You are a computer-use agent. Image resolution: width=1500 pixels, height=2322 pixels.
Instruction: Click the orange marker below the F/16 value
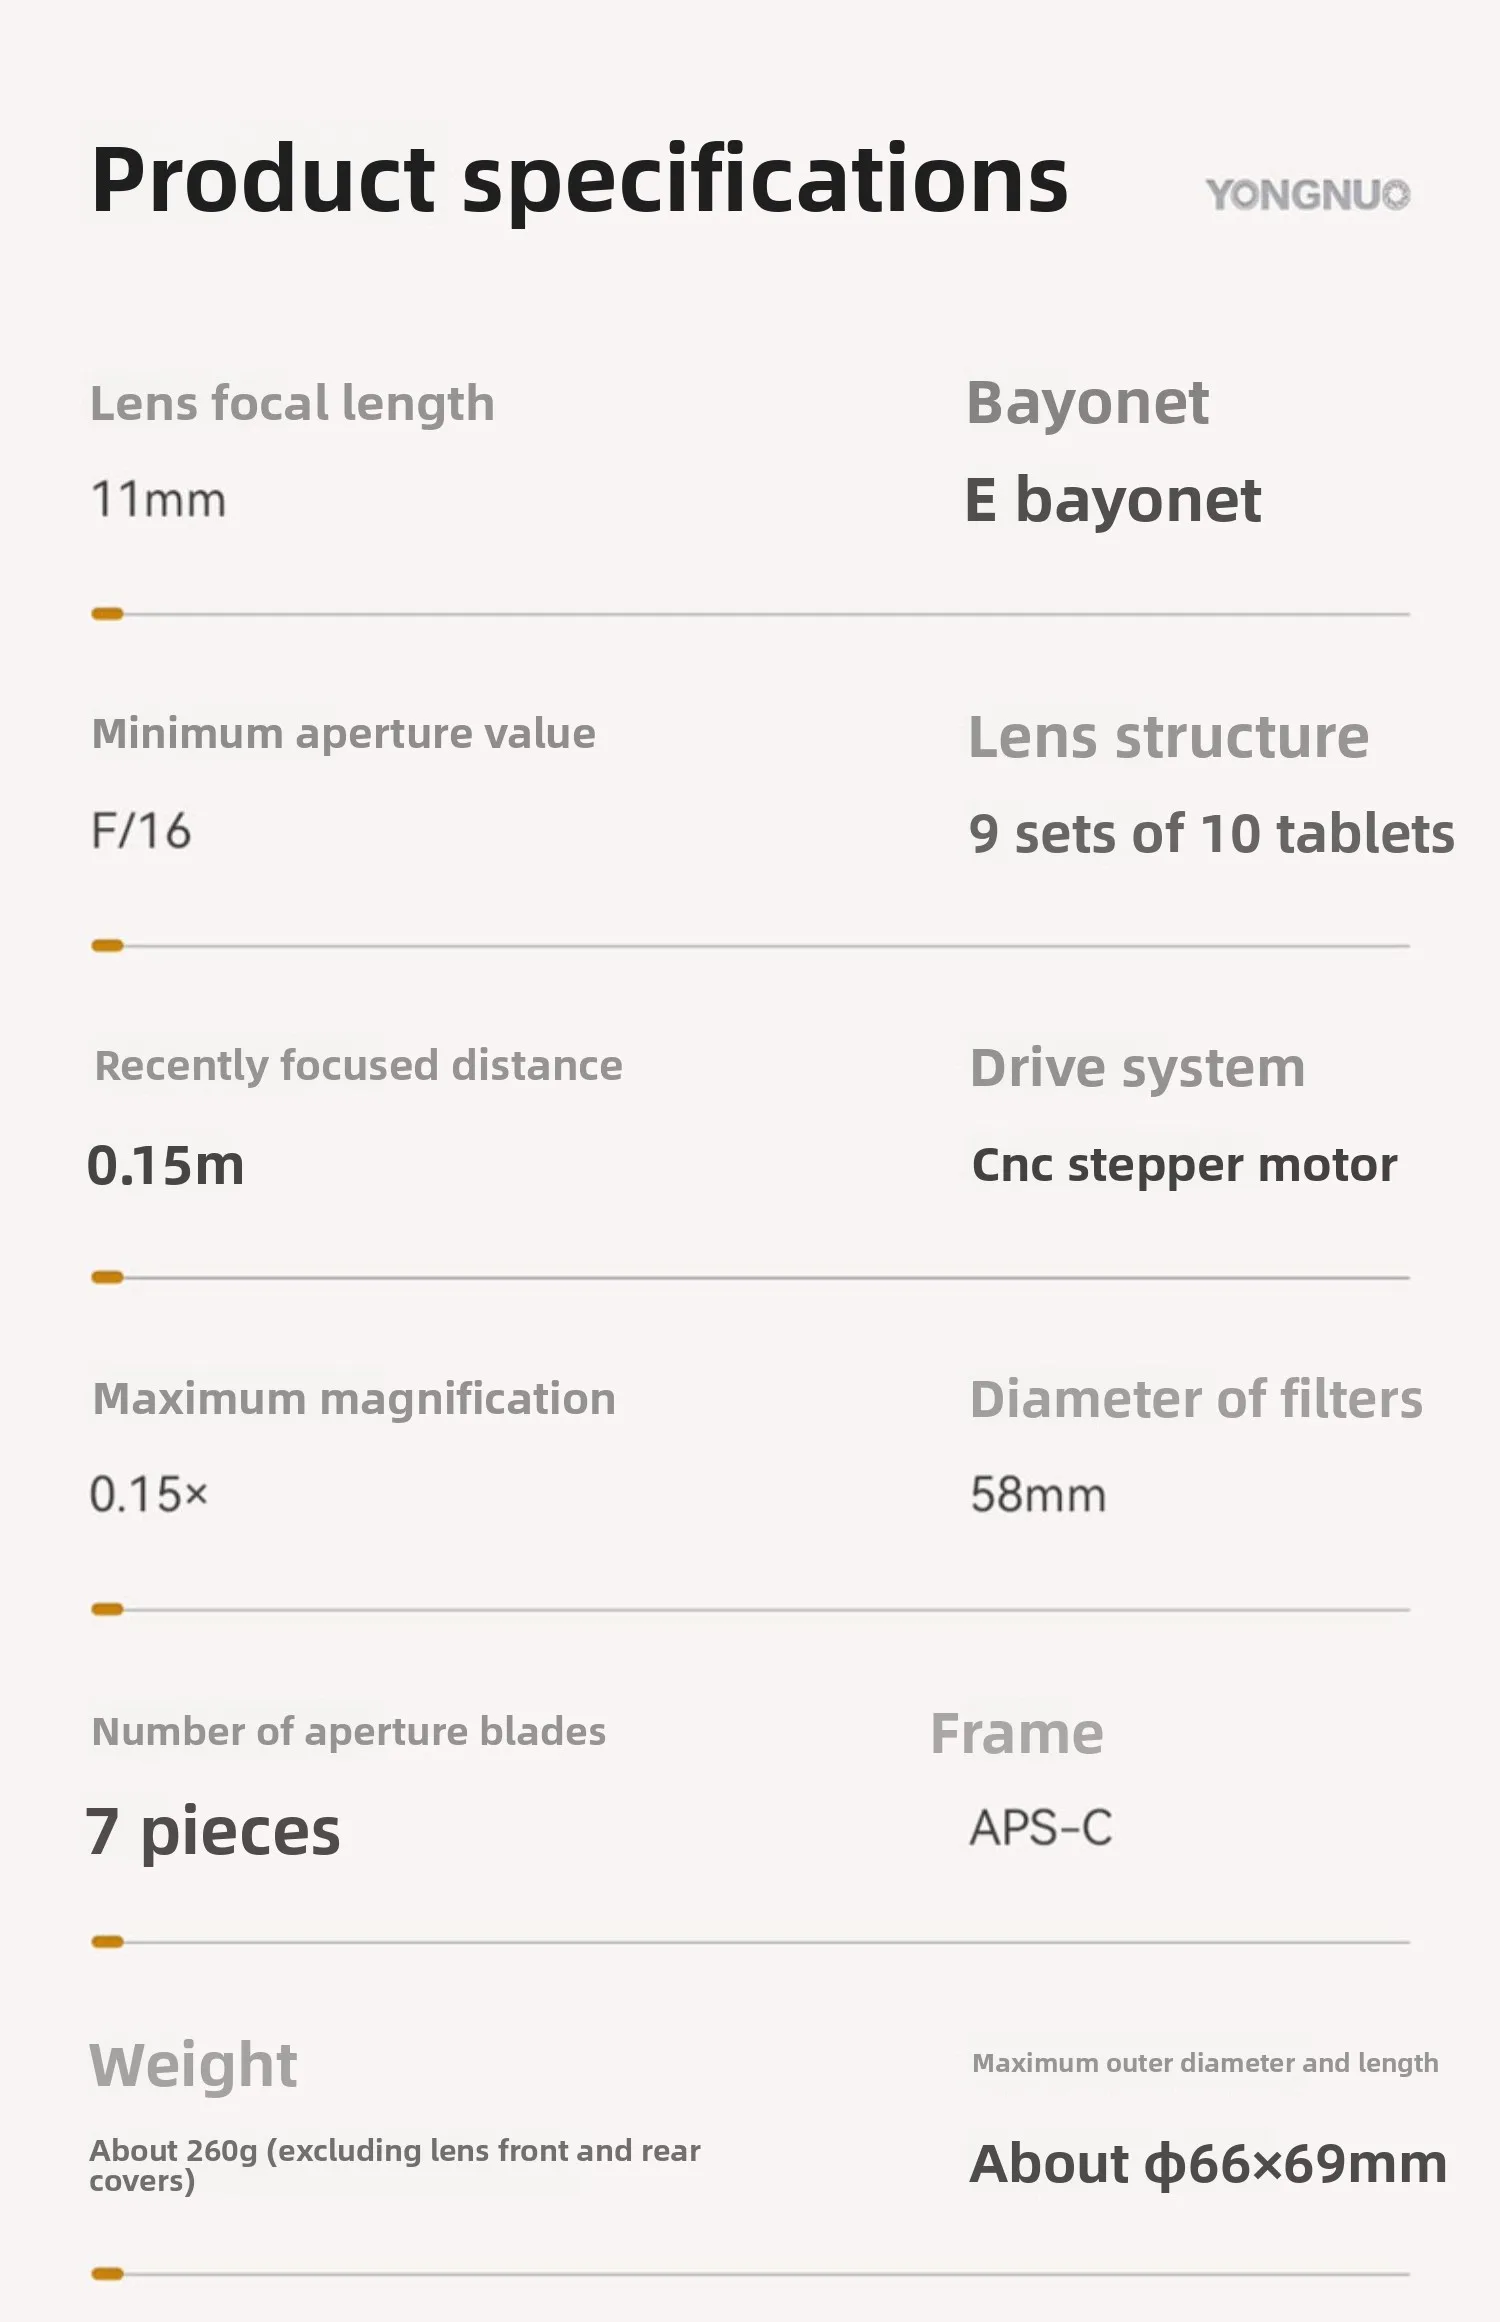(107, 946)
